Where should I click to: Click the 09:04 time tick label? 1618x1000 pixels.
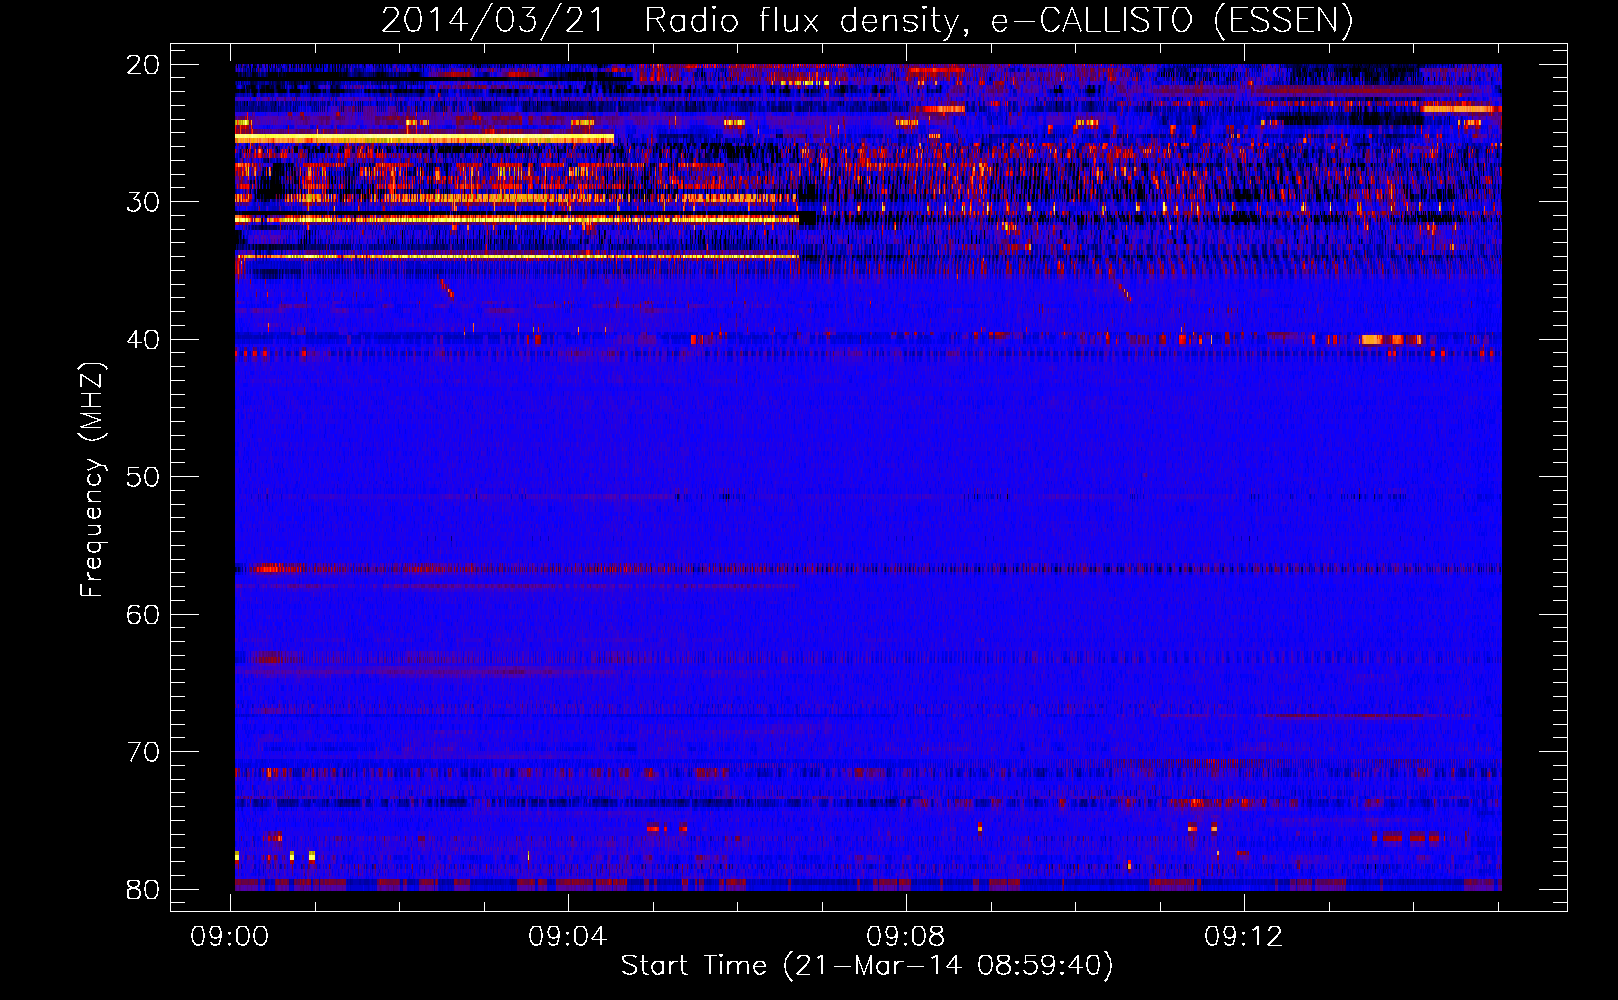568,936
